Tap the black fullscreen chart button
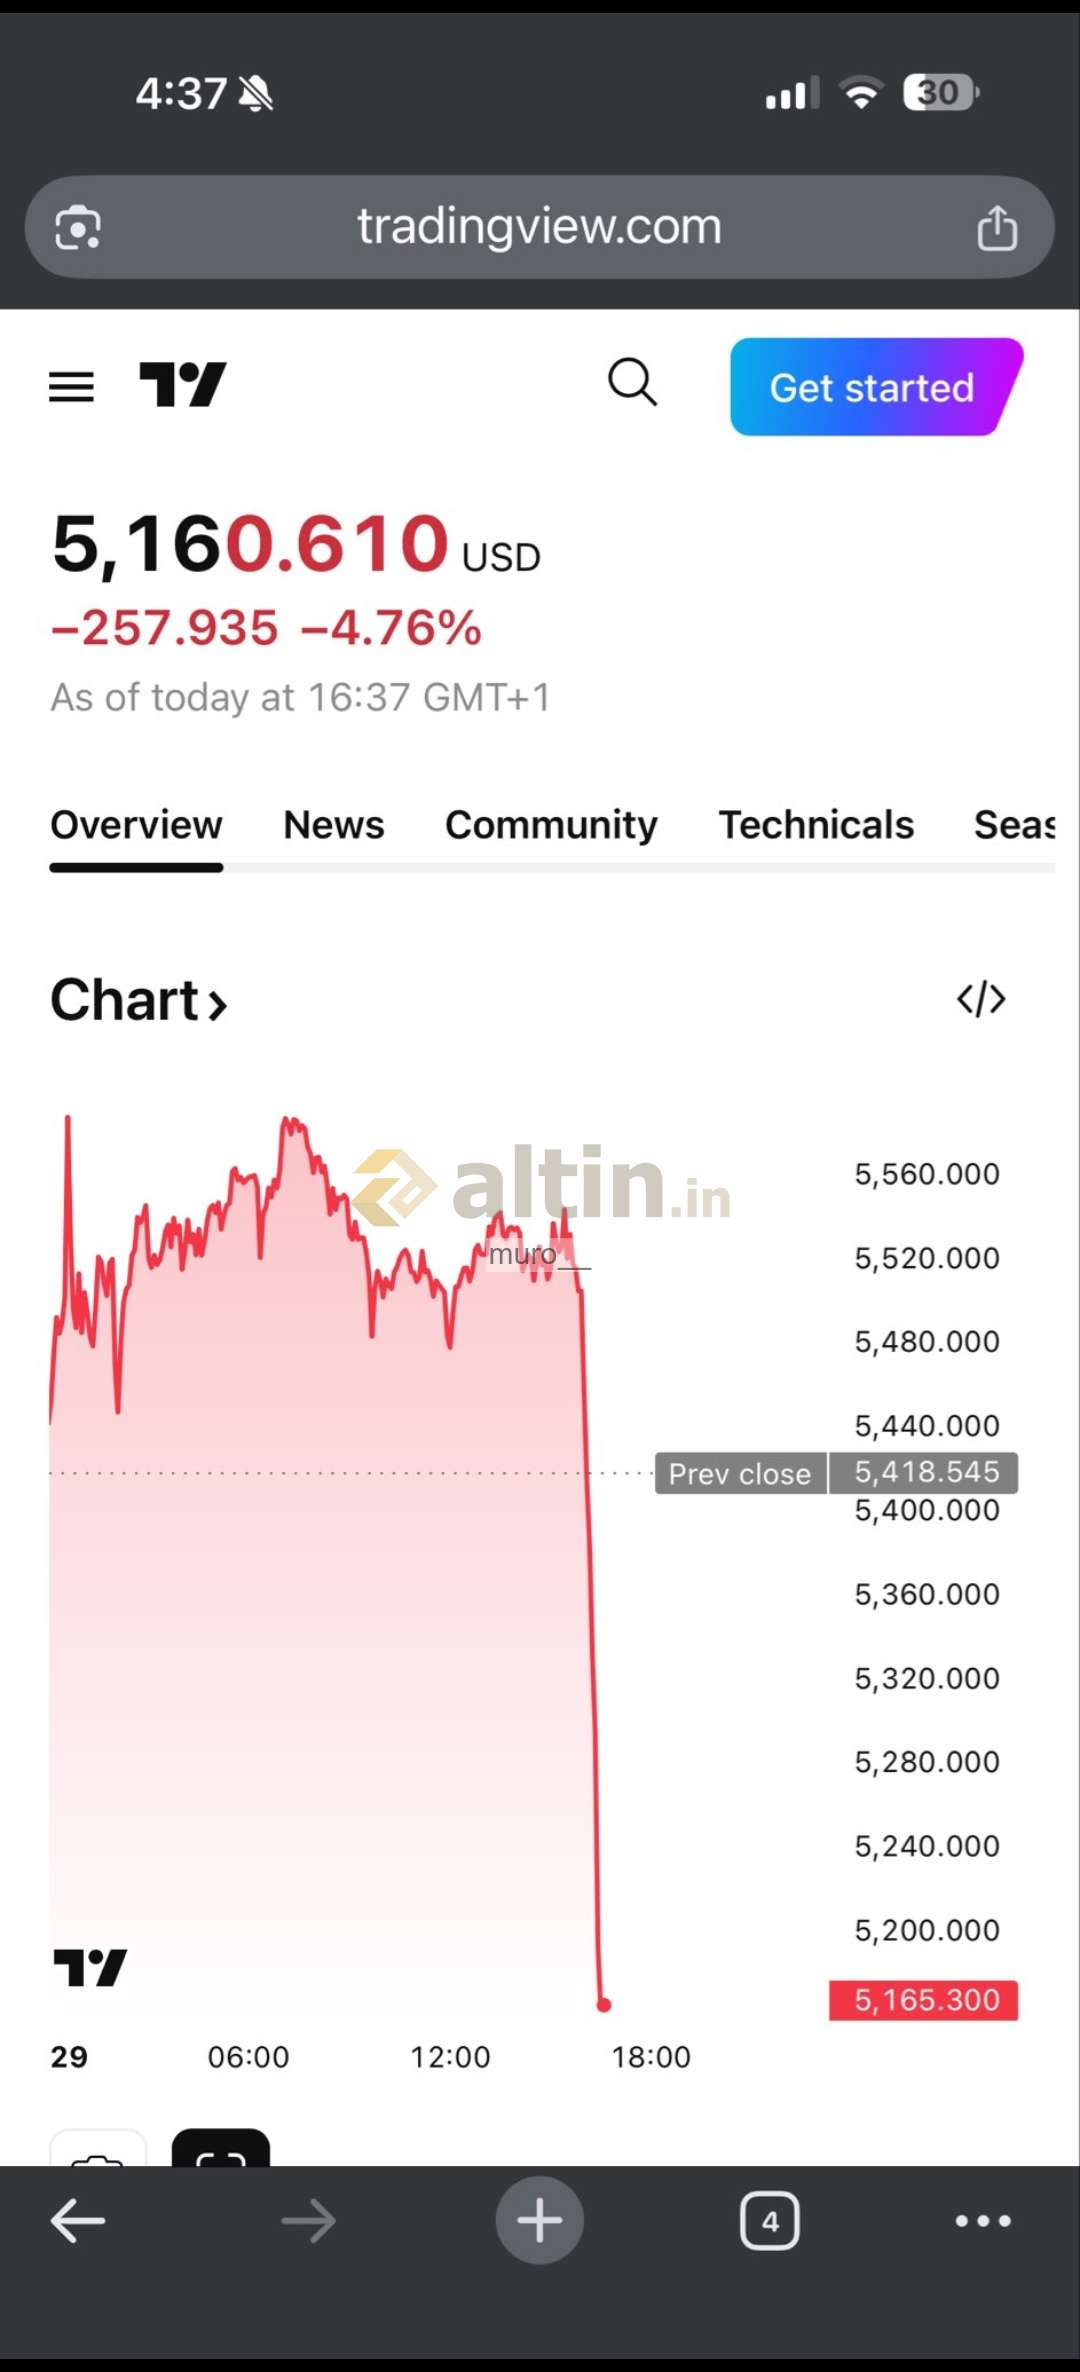 tap(221, 2150)
